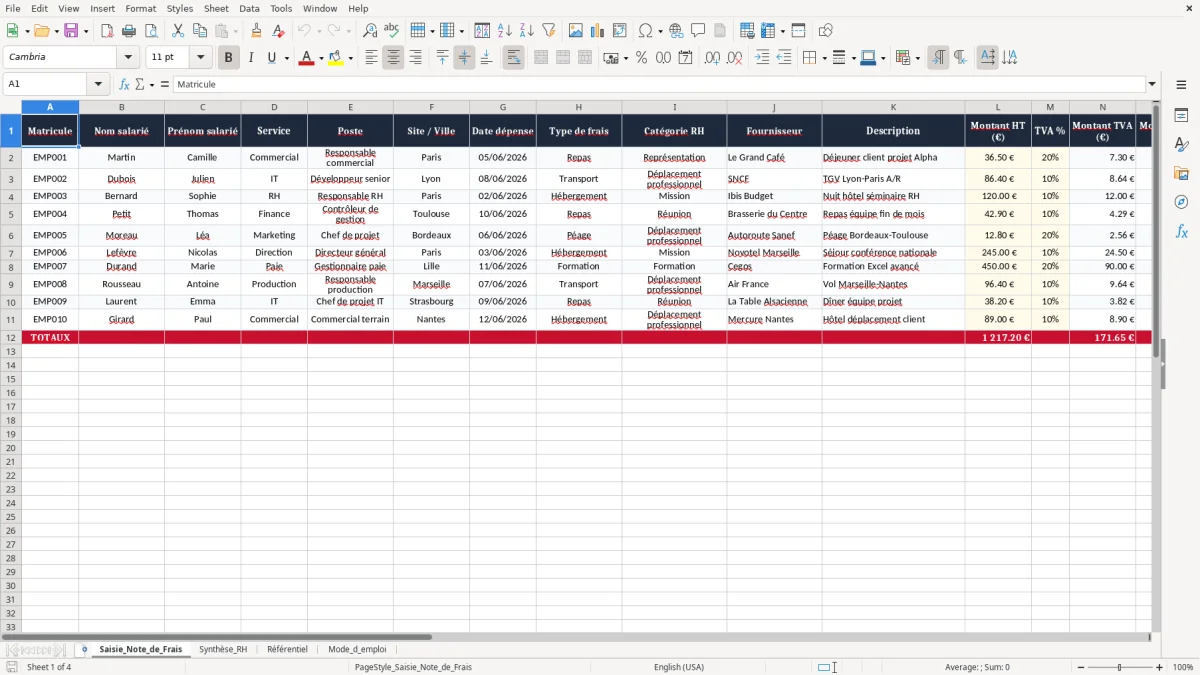The height and width of the screenshot is (675, 1200).
Task: Select the Clone Formatting paintbrush
Action: (x=257, y=31)
